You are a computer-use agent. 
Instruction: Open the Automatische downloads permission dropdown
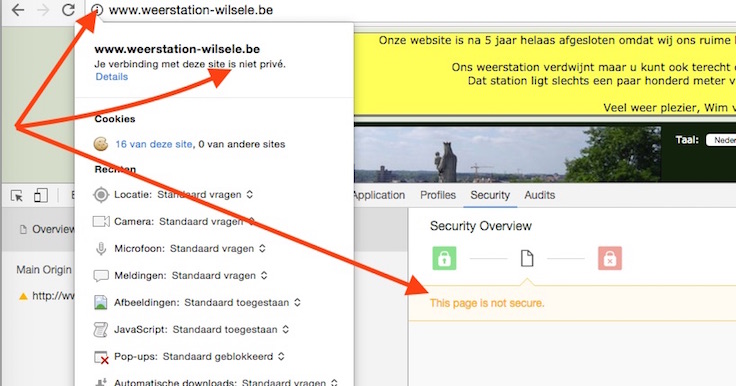pos(290,382)
